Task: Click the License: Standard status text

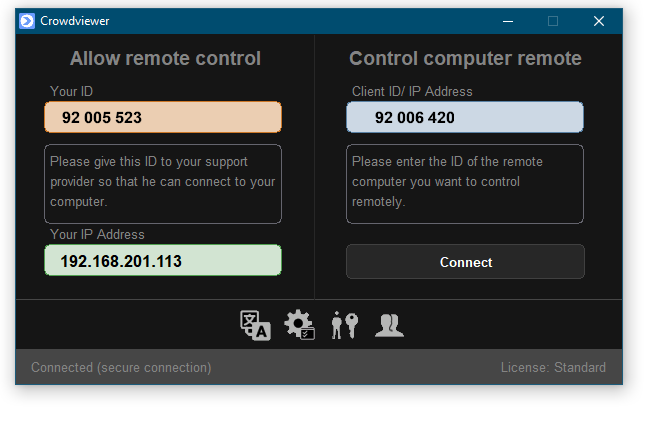Action: [553, 367]
